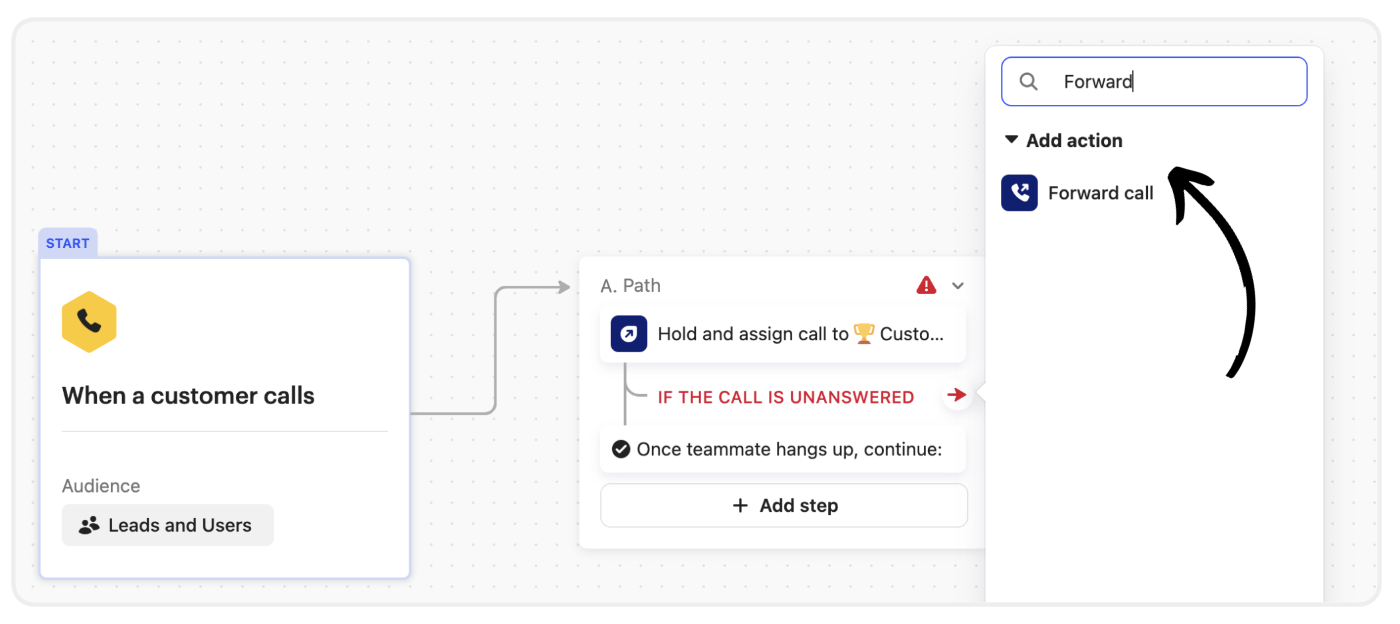The height and width of the screenshot is (624, 1400).
Task: Click the plus icon in Add step
Action: point(740,506)
